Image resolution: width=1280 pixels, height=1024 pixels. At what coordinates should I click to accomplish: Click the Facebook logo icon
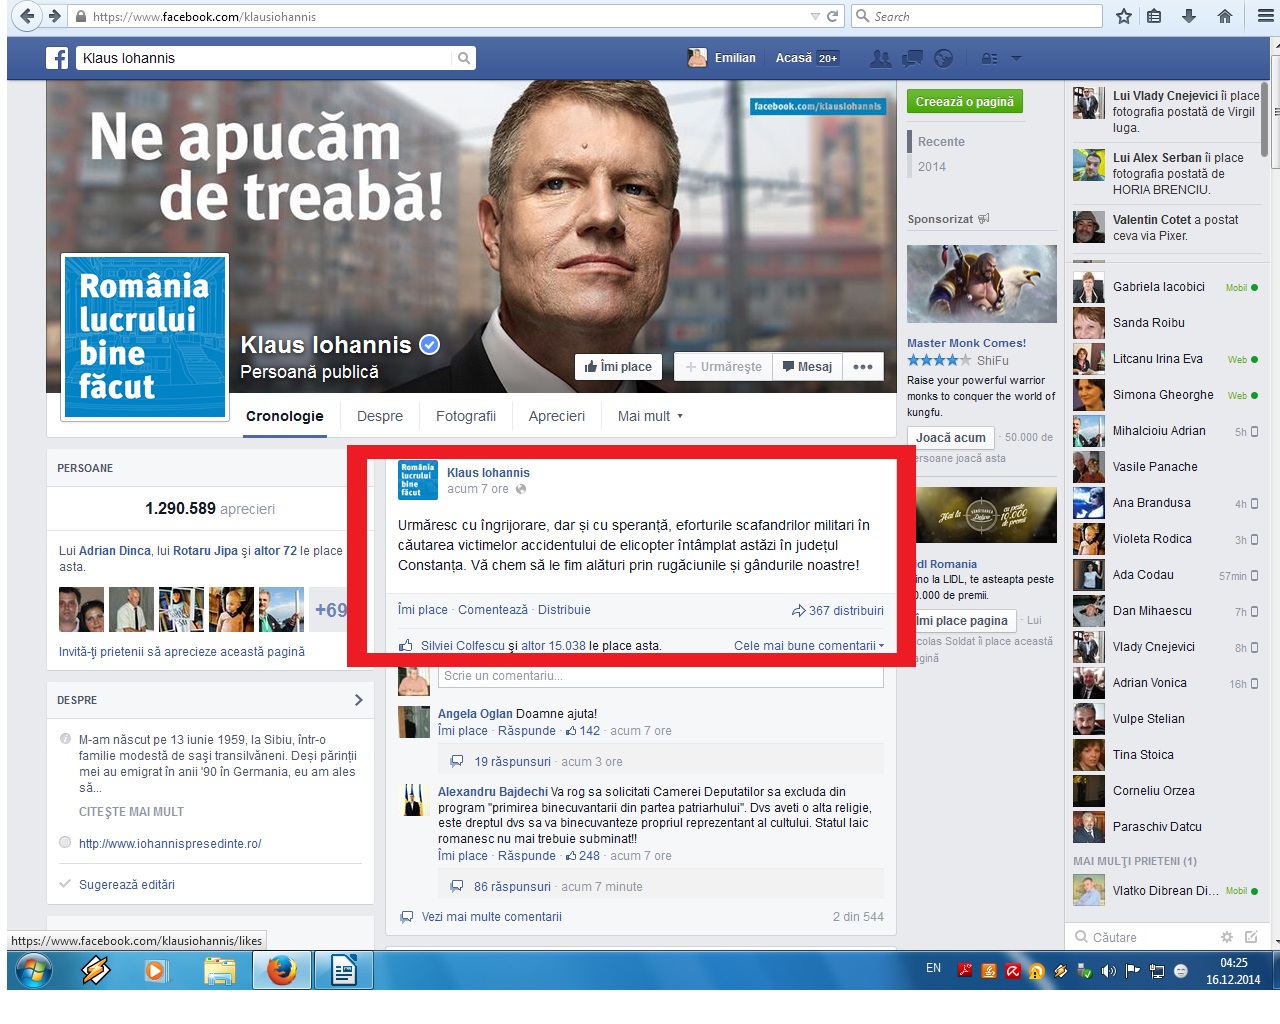[x=57, y=58]
